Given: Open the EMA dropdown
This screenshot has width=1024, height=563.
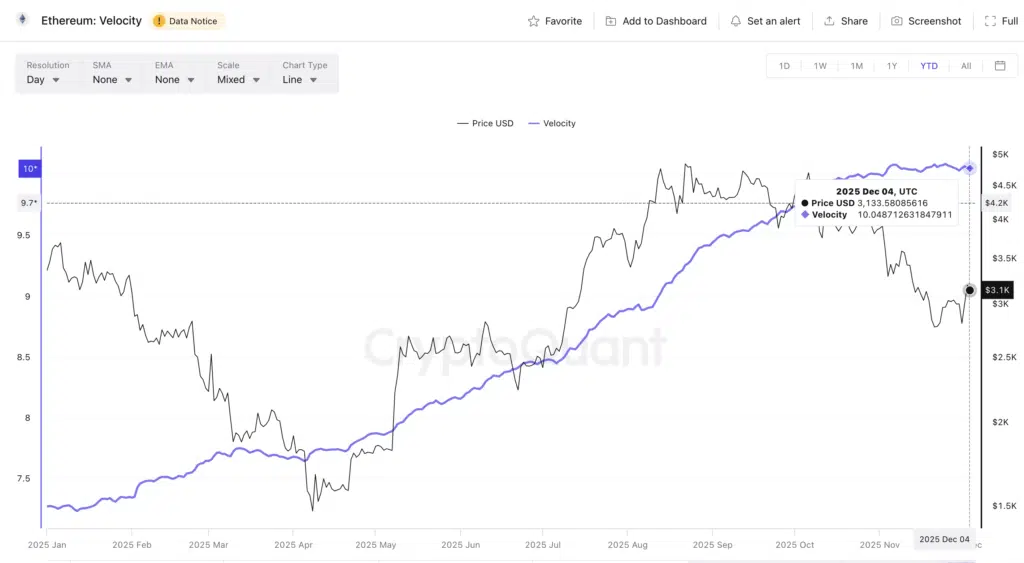Looking at the screenshot, I should [x=174, y=80].
